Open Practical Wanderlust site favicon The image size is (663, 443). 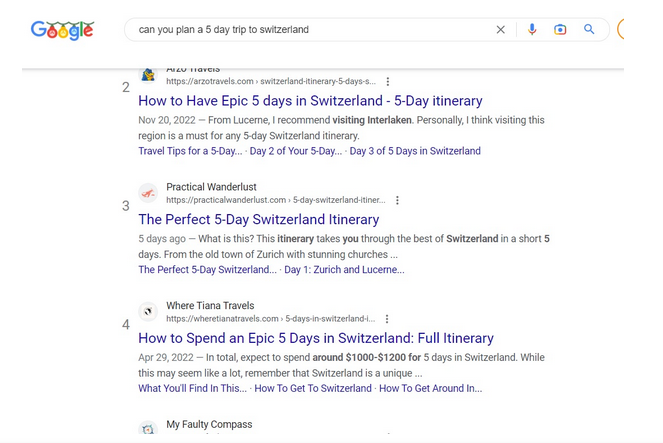click(x=148, y=193)
